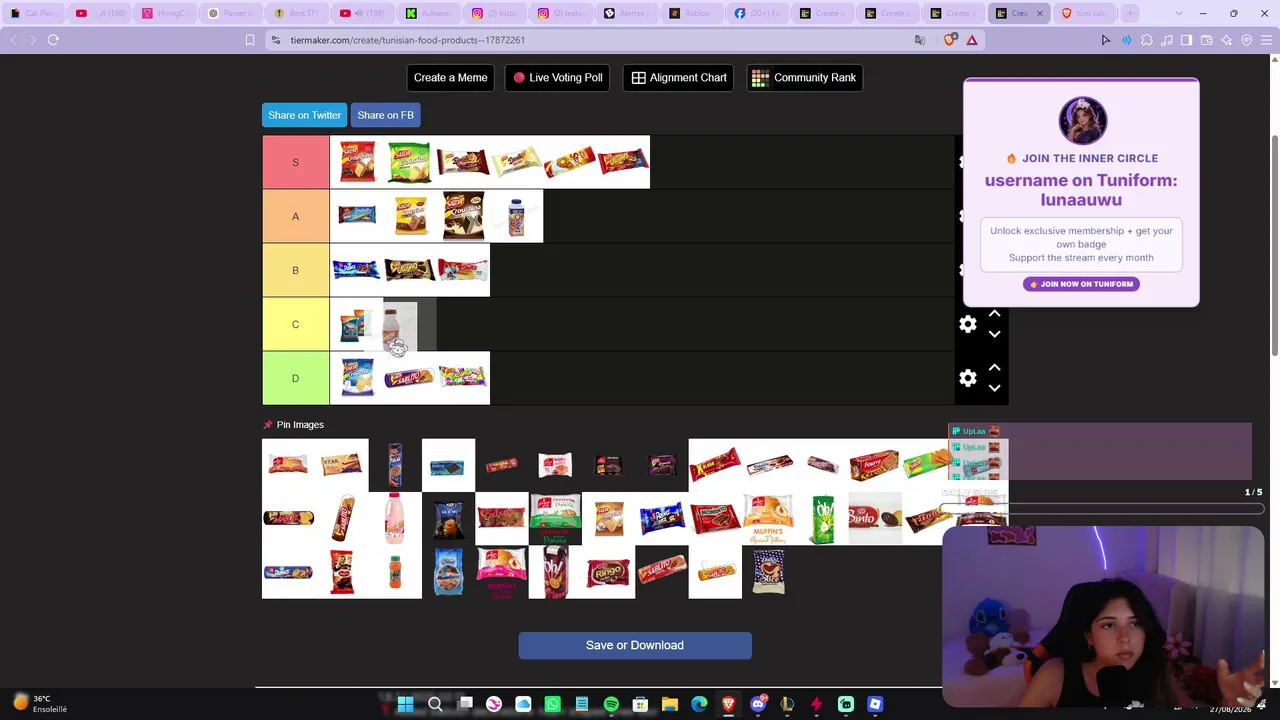Open Microsoft Store from the taskbar
Viewport: 1280px width, 720px height.
click(x=641, y=704)
